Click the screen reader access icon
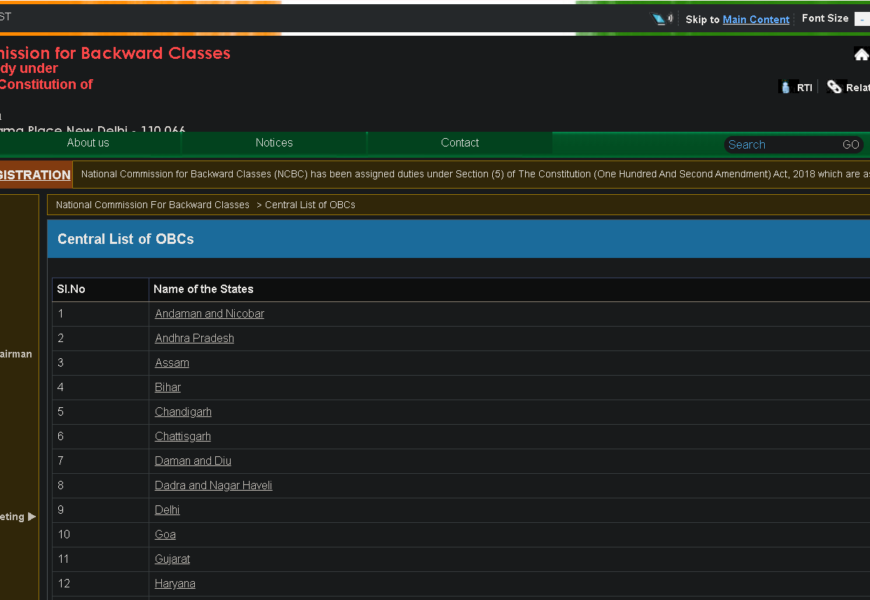The height and width of the screenshot is (600, 870). click(x=662, y=19)
